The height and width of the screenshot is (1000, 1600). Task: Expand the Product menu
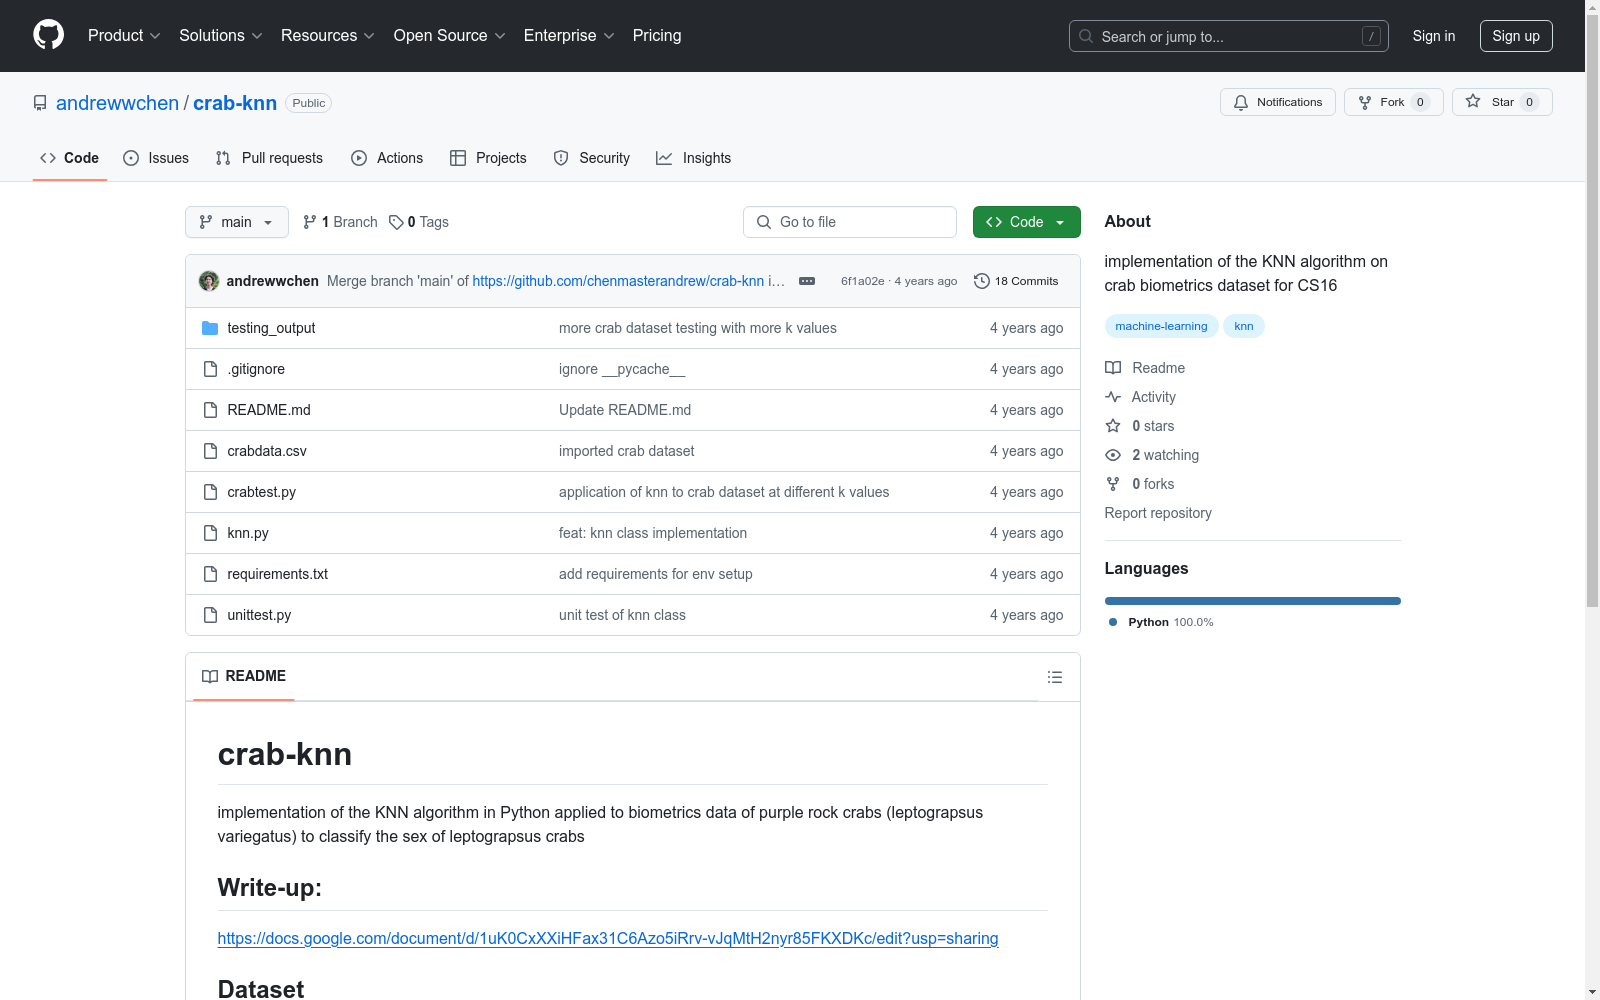(x=124, y=35)
